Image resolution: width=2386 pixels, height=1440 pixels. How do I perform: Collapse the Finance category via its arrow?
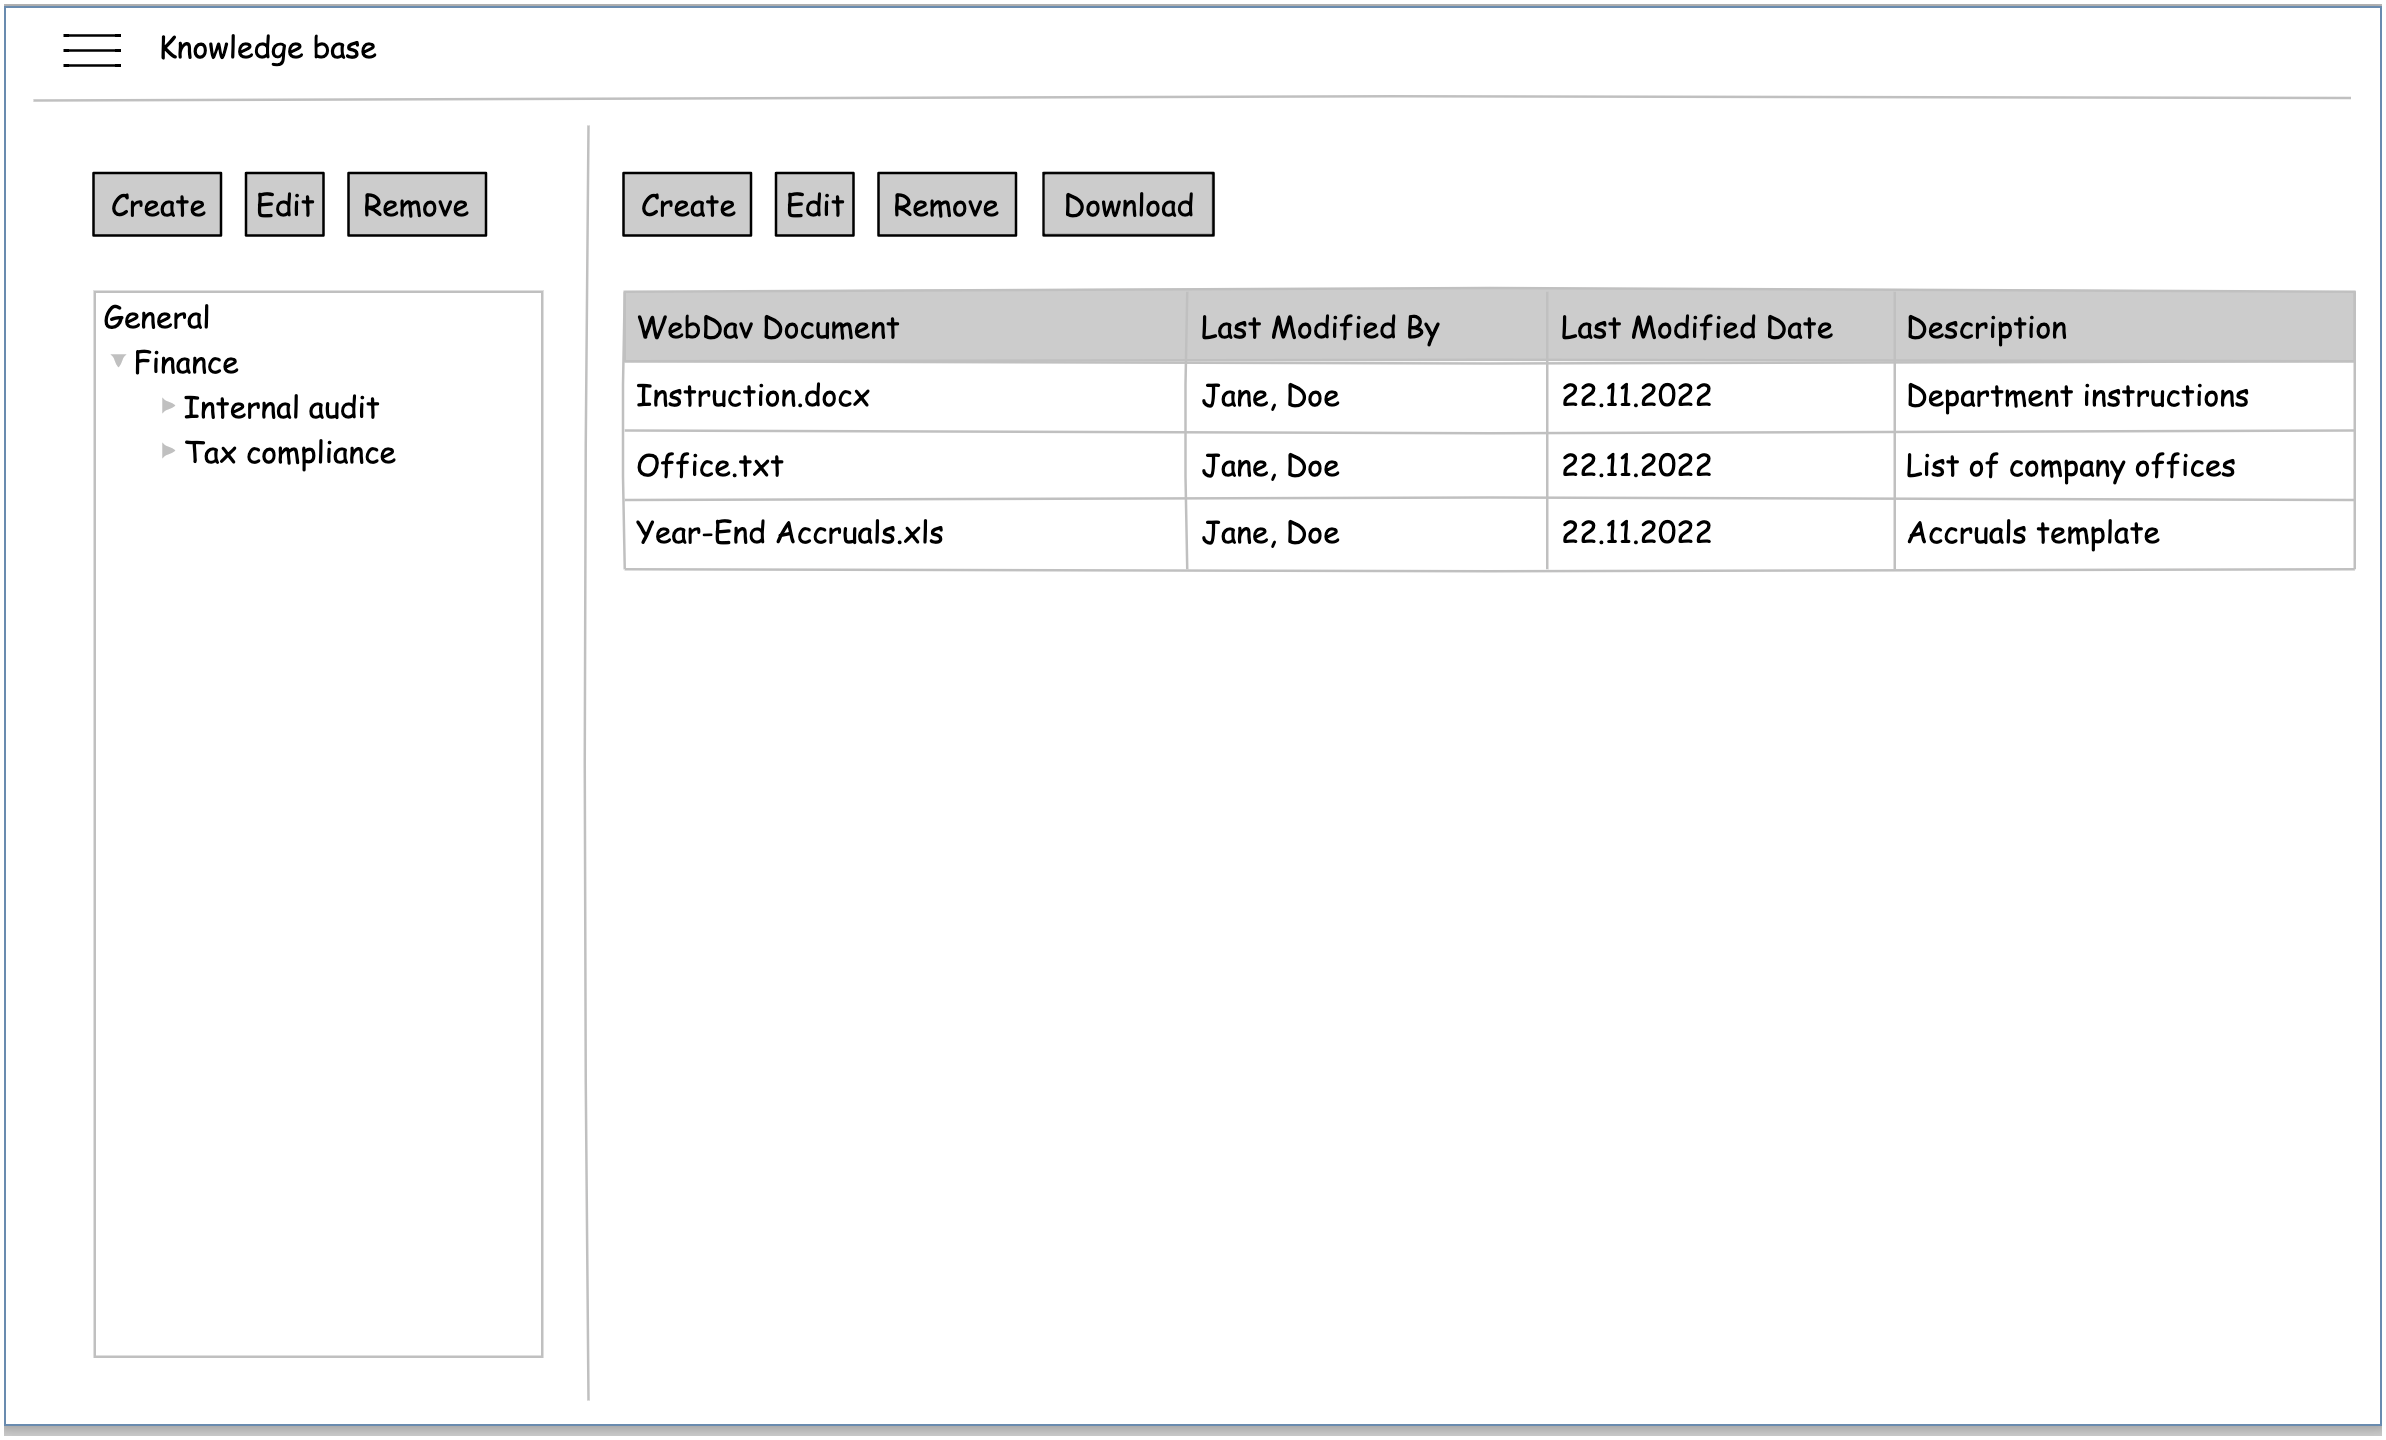[117, 360]
